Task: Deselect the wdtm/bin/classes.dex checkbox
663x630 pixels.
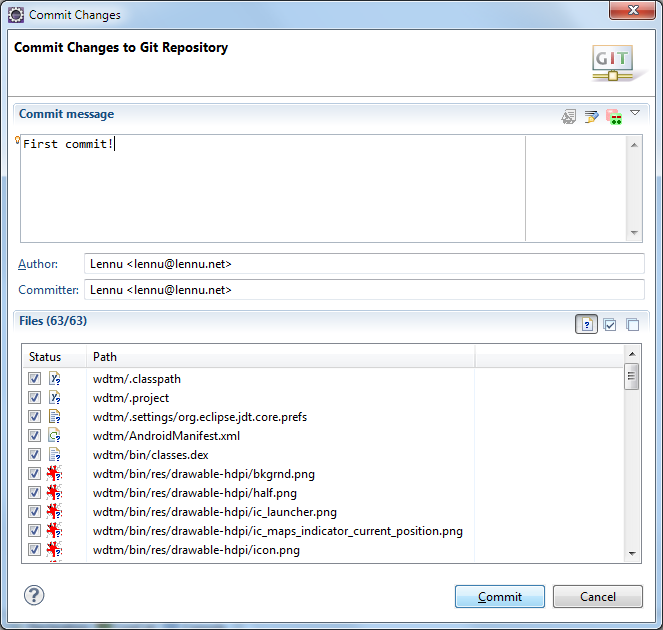Action: 34,455
